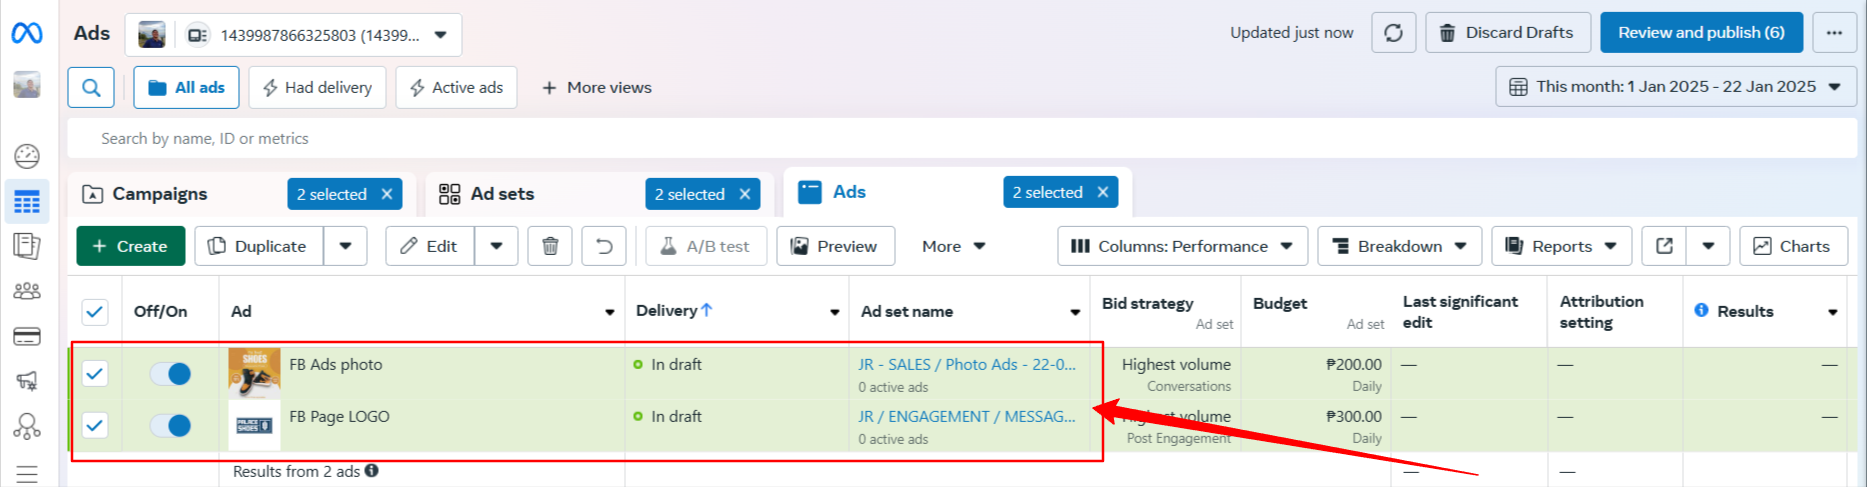
Task: Open billing card icon in sidebar
Action: coord(27,337)
